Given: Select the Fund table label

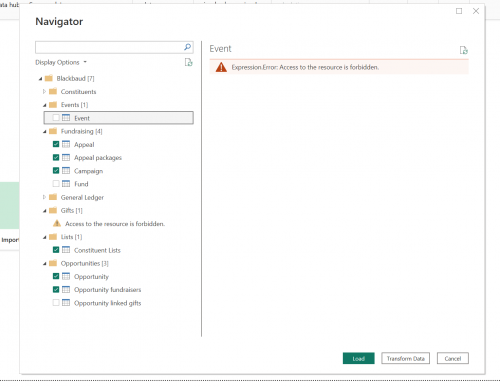Looking at the screenshot, I should 81,184.
